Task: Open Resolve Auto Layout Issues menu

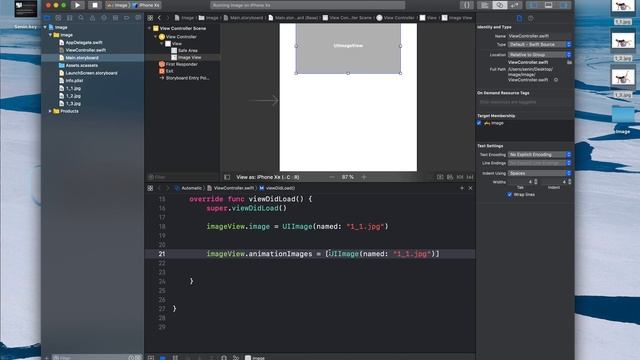Action: tap(470, 177)
